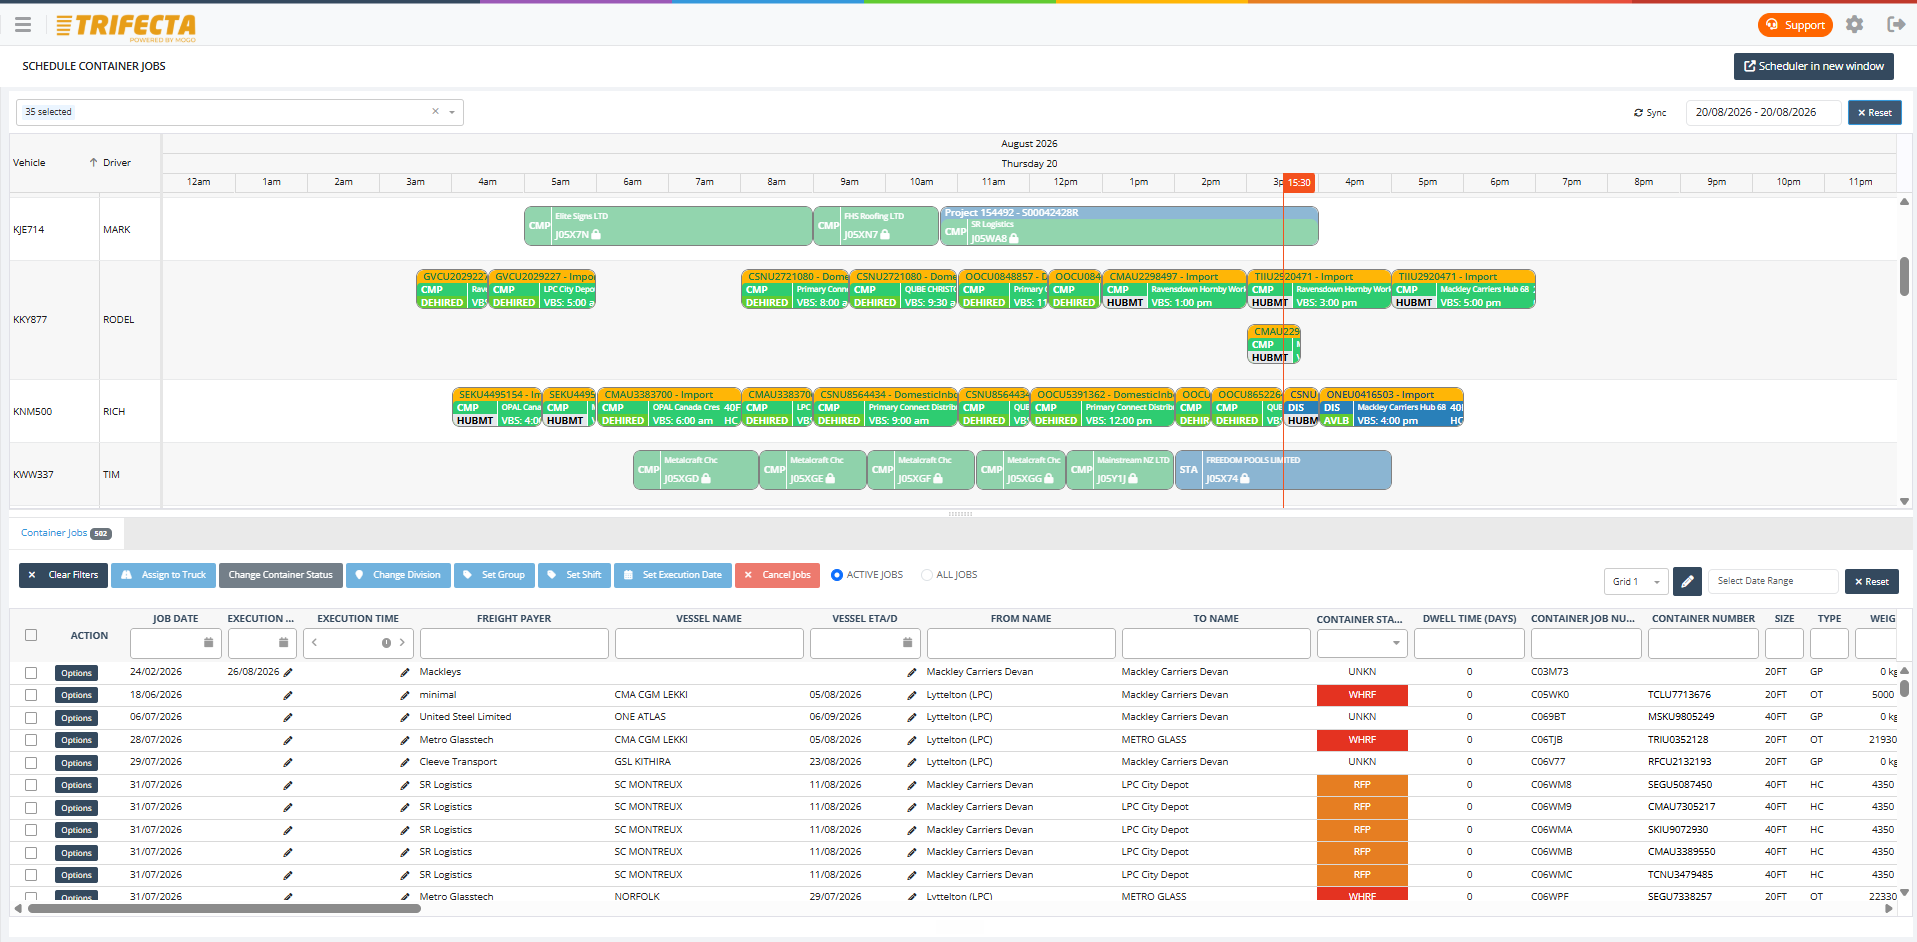
Task: Select ACTIVE JOBS radio button
Action: [837, 575]
